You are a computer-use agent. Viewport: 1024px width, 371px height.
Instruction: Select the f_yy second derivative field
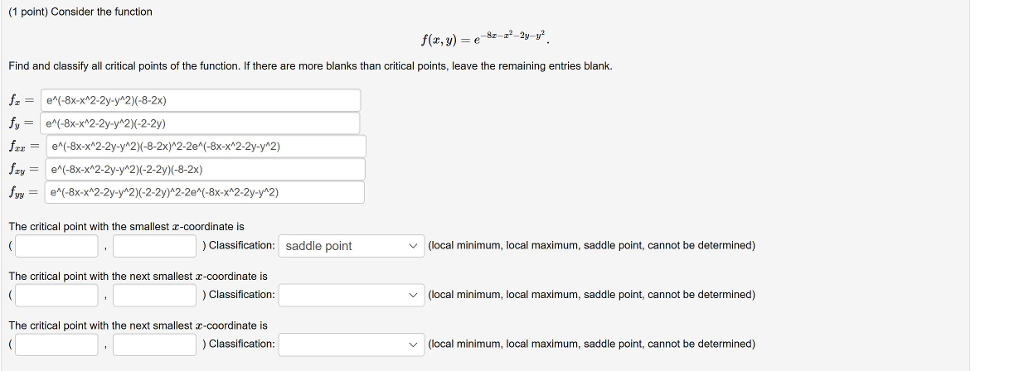204,192
